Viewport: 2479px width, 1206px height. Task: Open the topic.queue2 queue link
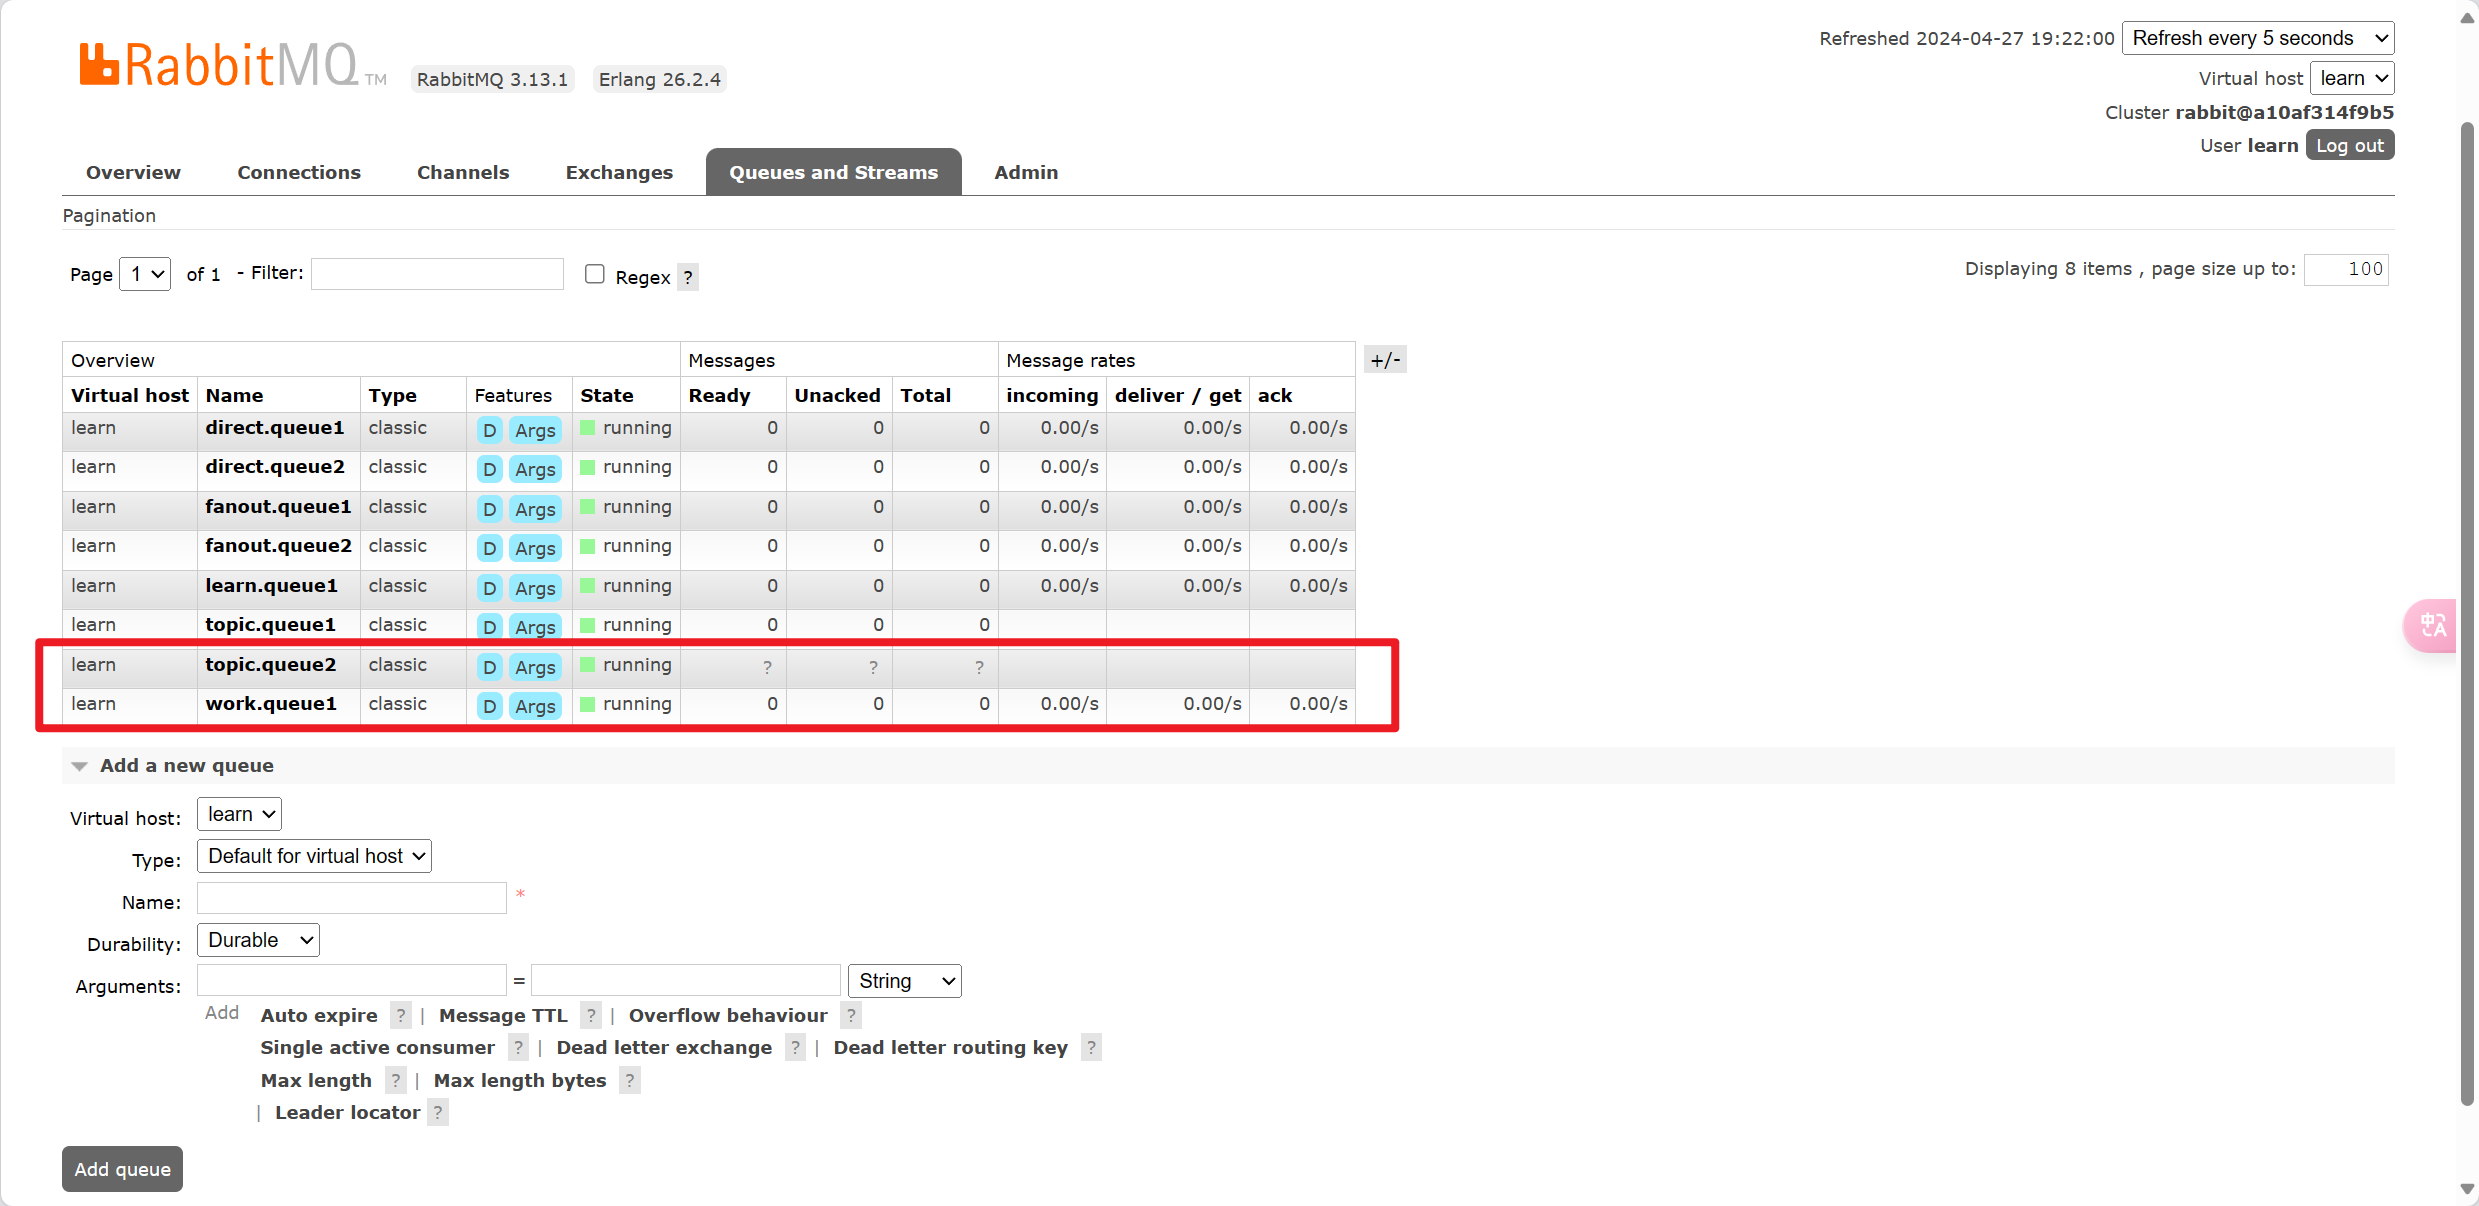[x=270, y=665]
